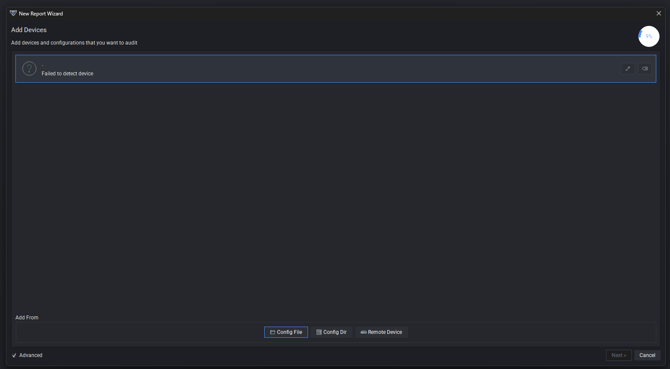Add devices from Config Dir
The width and height of the screenshot is (670, 369).
tap(332, 332)
